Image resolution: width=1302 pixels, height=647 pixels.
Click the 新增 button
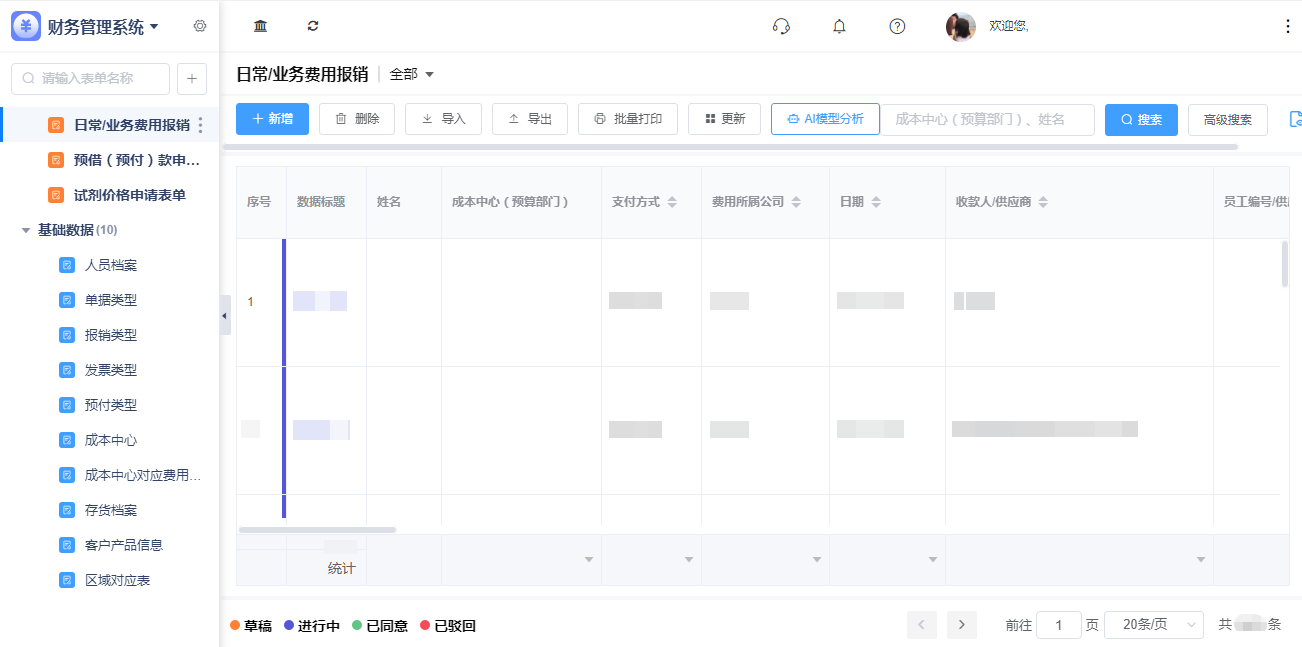(x=272, y=119)
